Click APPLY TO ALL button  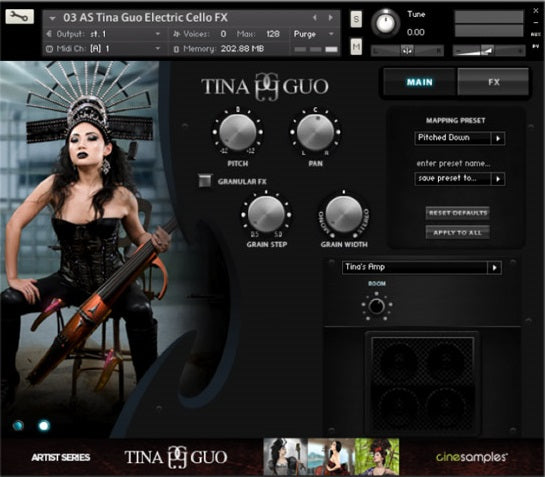point(458,233)
